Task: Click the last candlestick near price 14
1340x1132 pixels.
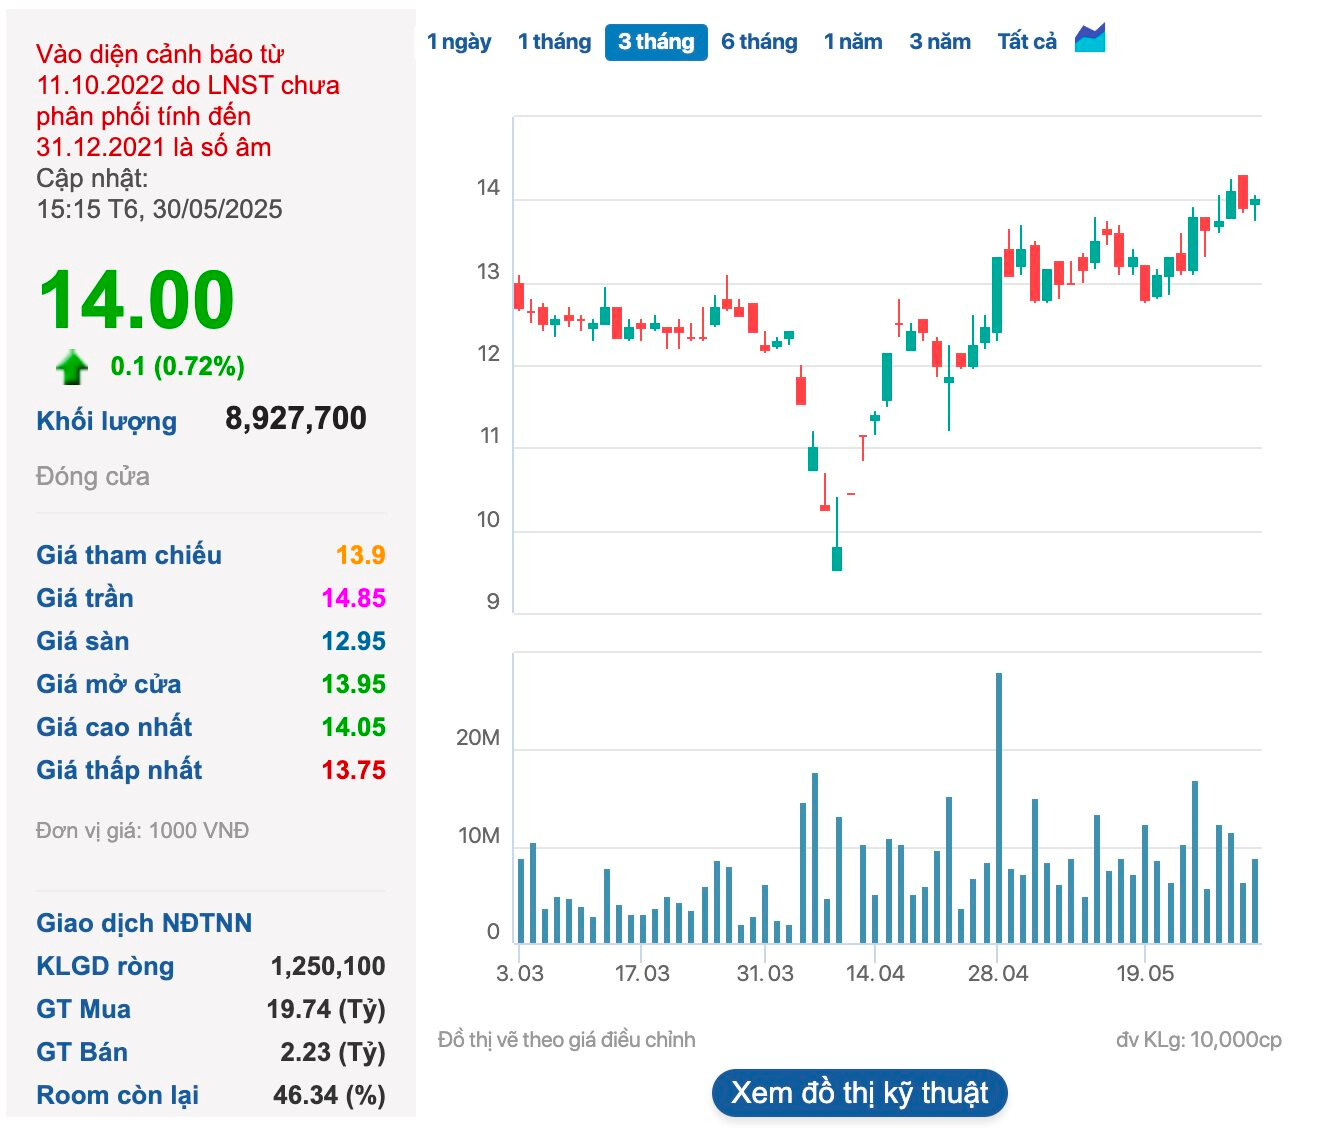Action: [x=1255, y=202]
